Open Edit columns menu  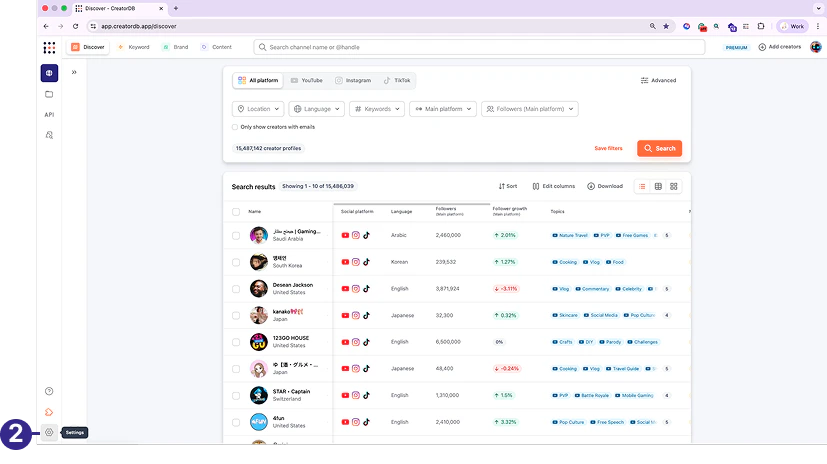pos(554,186)
